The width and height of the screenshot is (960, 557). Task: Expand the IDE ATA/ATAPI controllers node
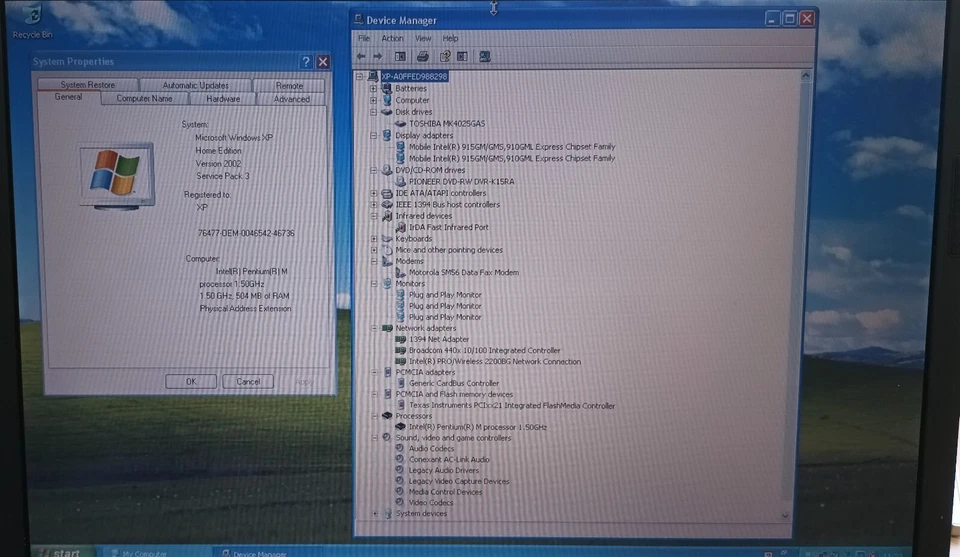(373, 193)
